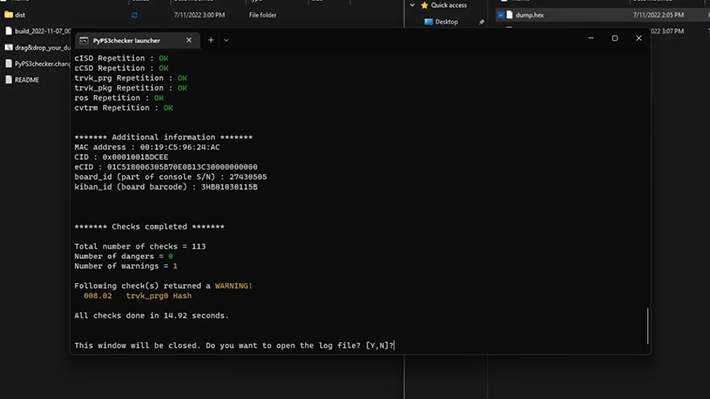
Task: Click the 'trvk_prg Repetition : OK' line
Action: 131,78
